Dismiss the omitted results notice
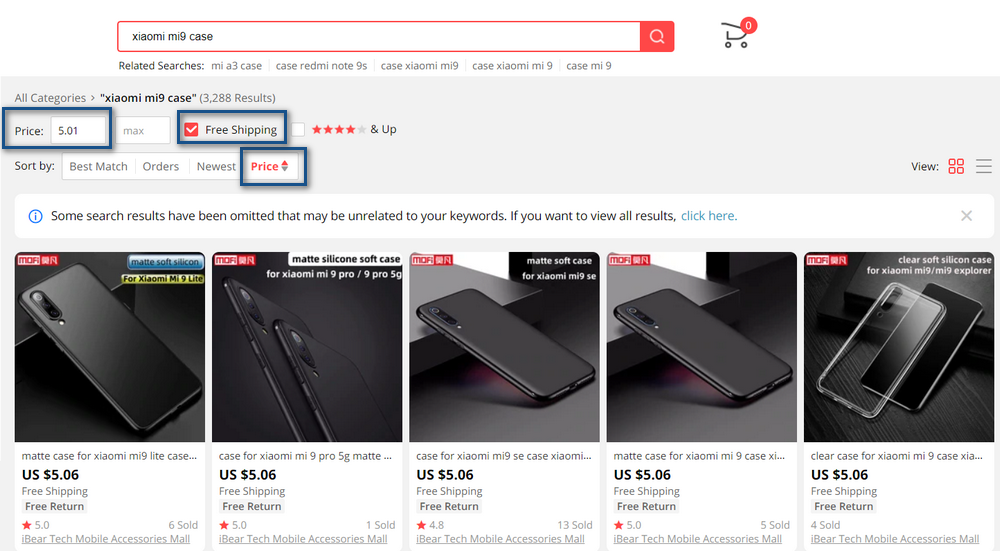The width and height of the screenshot is (1000, 551). coord(966,216)
